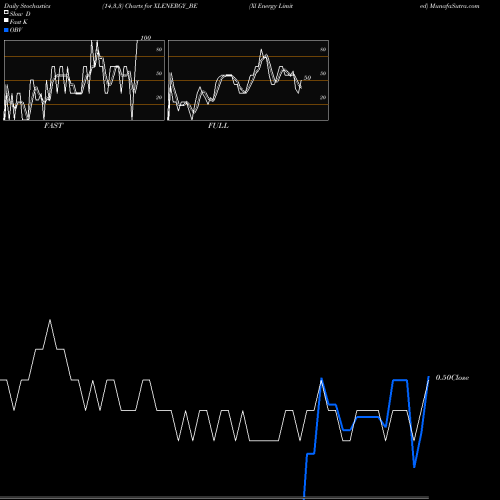
Task: Click the '0.50Close' price label
Action: (452, 378)
